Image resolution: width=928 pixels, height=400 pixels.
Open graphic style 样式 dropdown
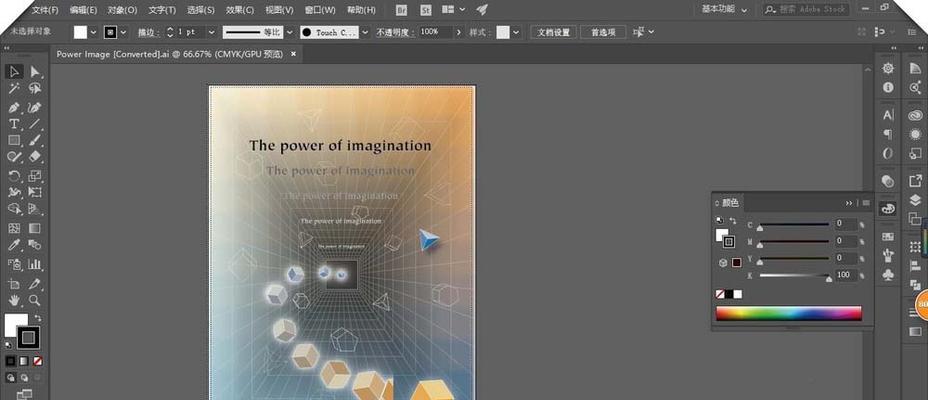click(x=517, y=32)
